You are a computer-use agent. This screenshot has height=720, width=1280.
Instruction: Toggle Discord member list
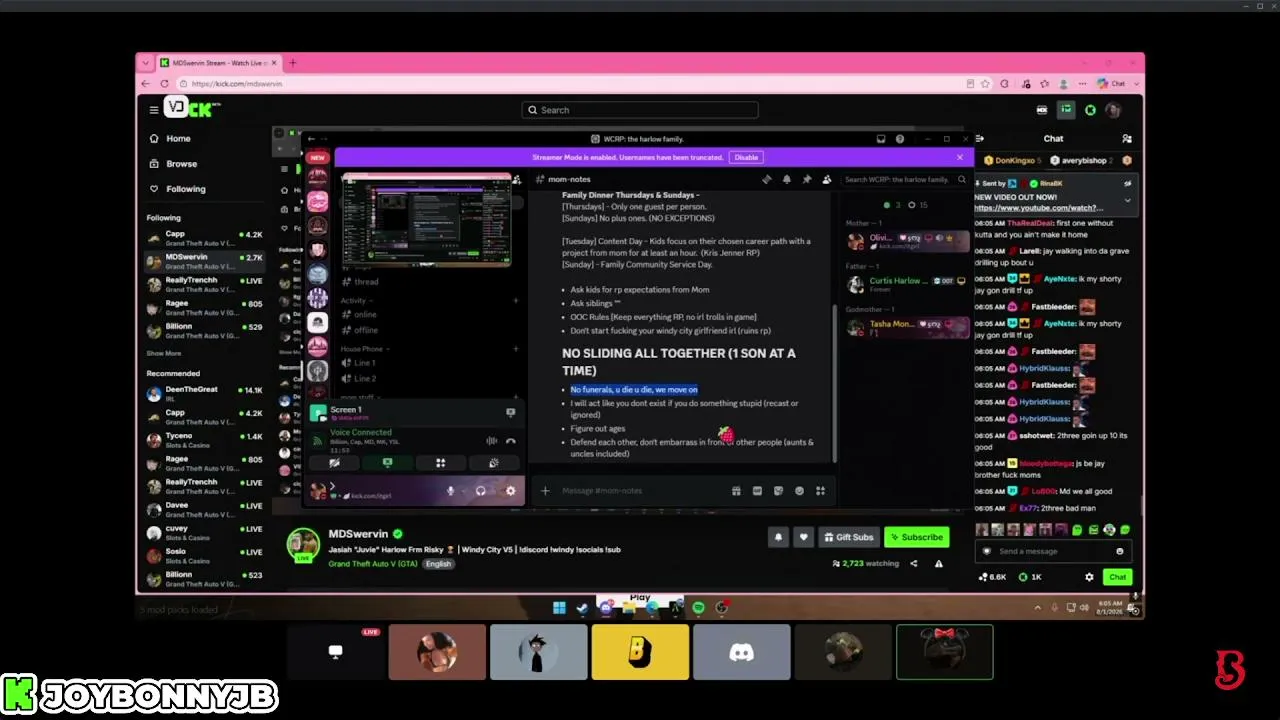point(826,180)
